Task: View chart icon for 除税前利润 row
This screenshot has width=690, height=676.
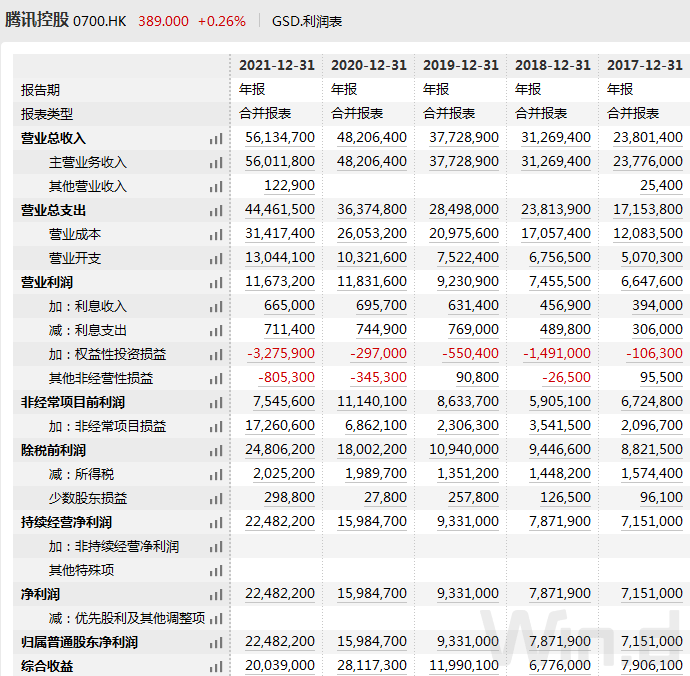Action: [216, 451]
